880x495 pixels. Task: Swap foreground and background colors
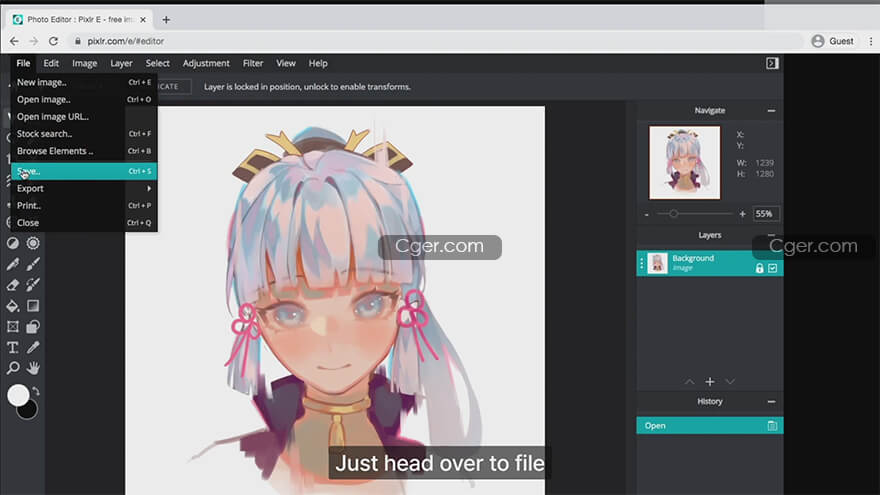pyautogui.click(x=36, y=391)
